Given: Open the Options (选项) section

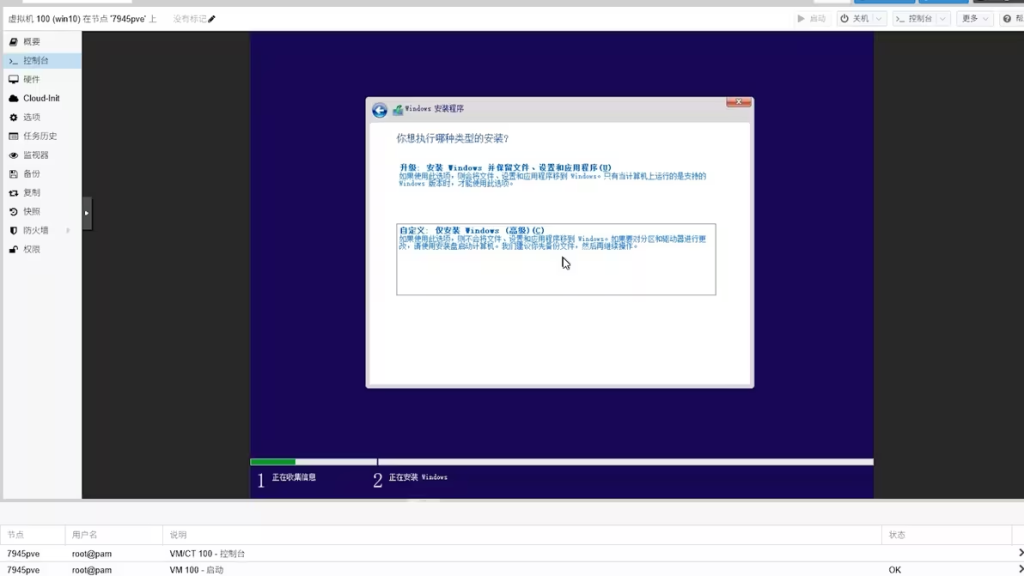Looking at the screenshot, I should coord(32,117).
